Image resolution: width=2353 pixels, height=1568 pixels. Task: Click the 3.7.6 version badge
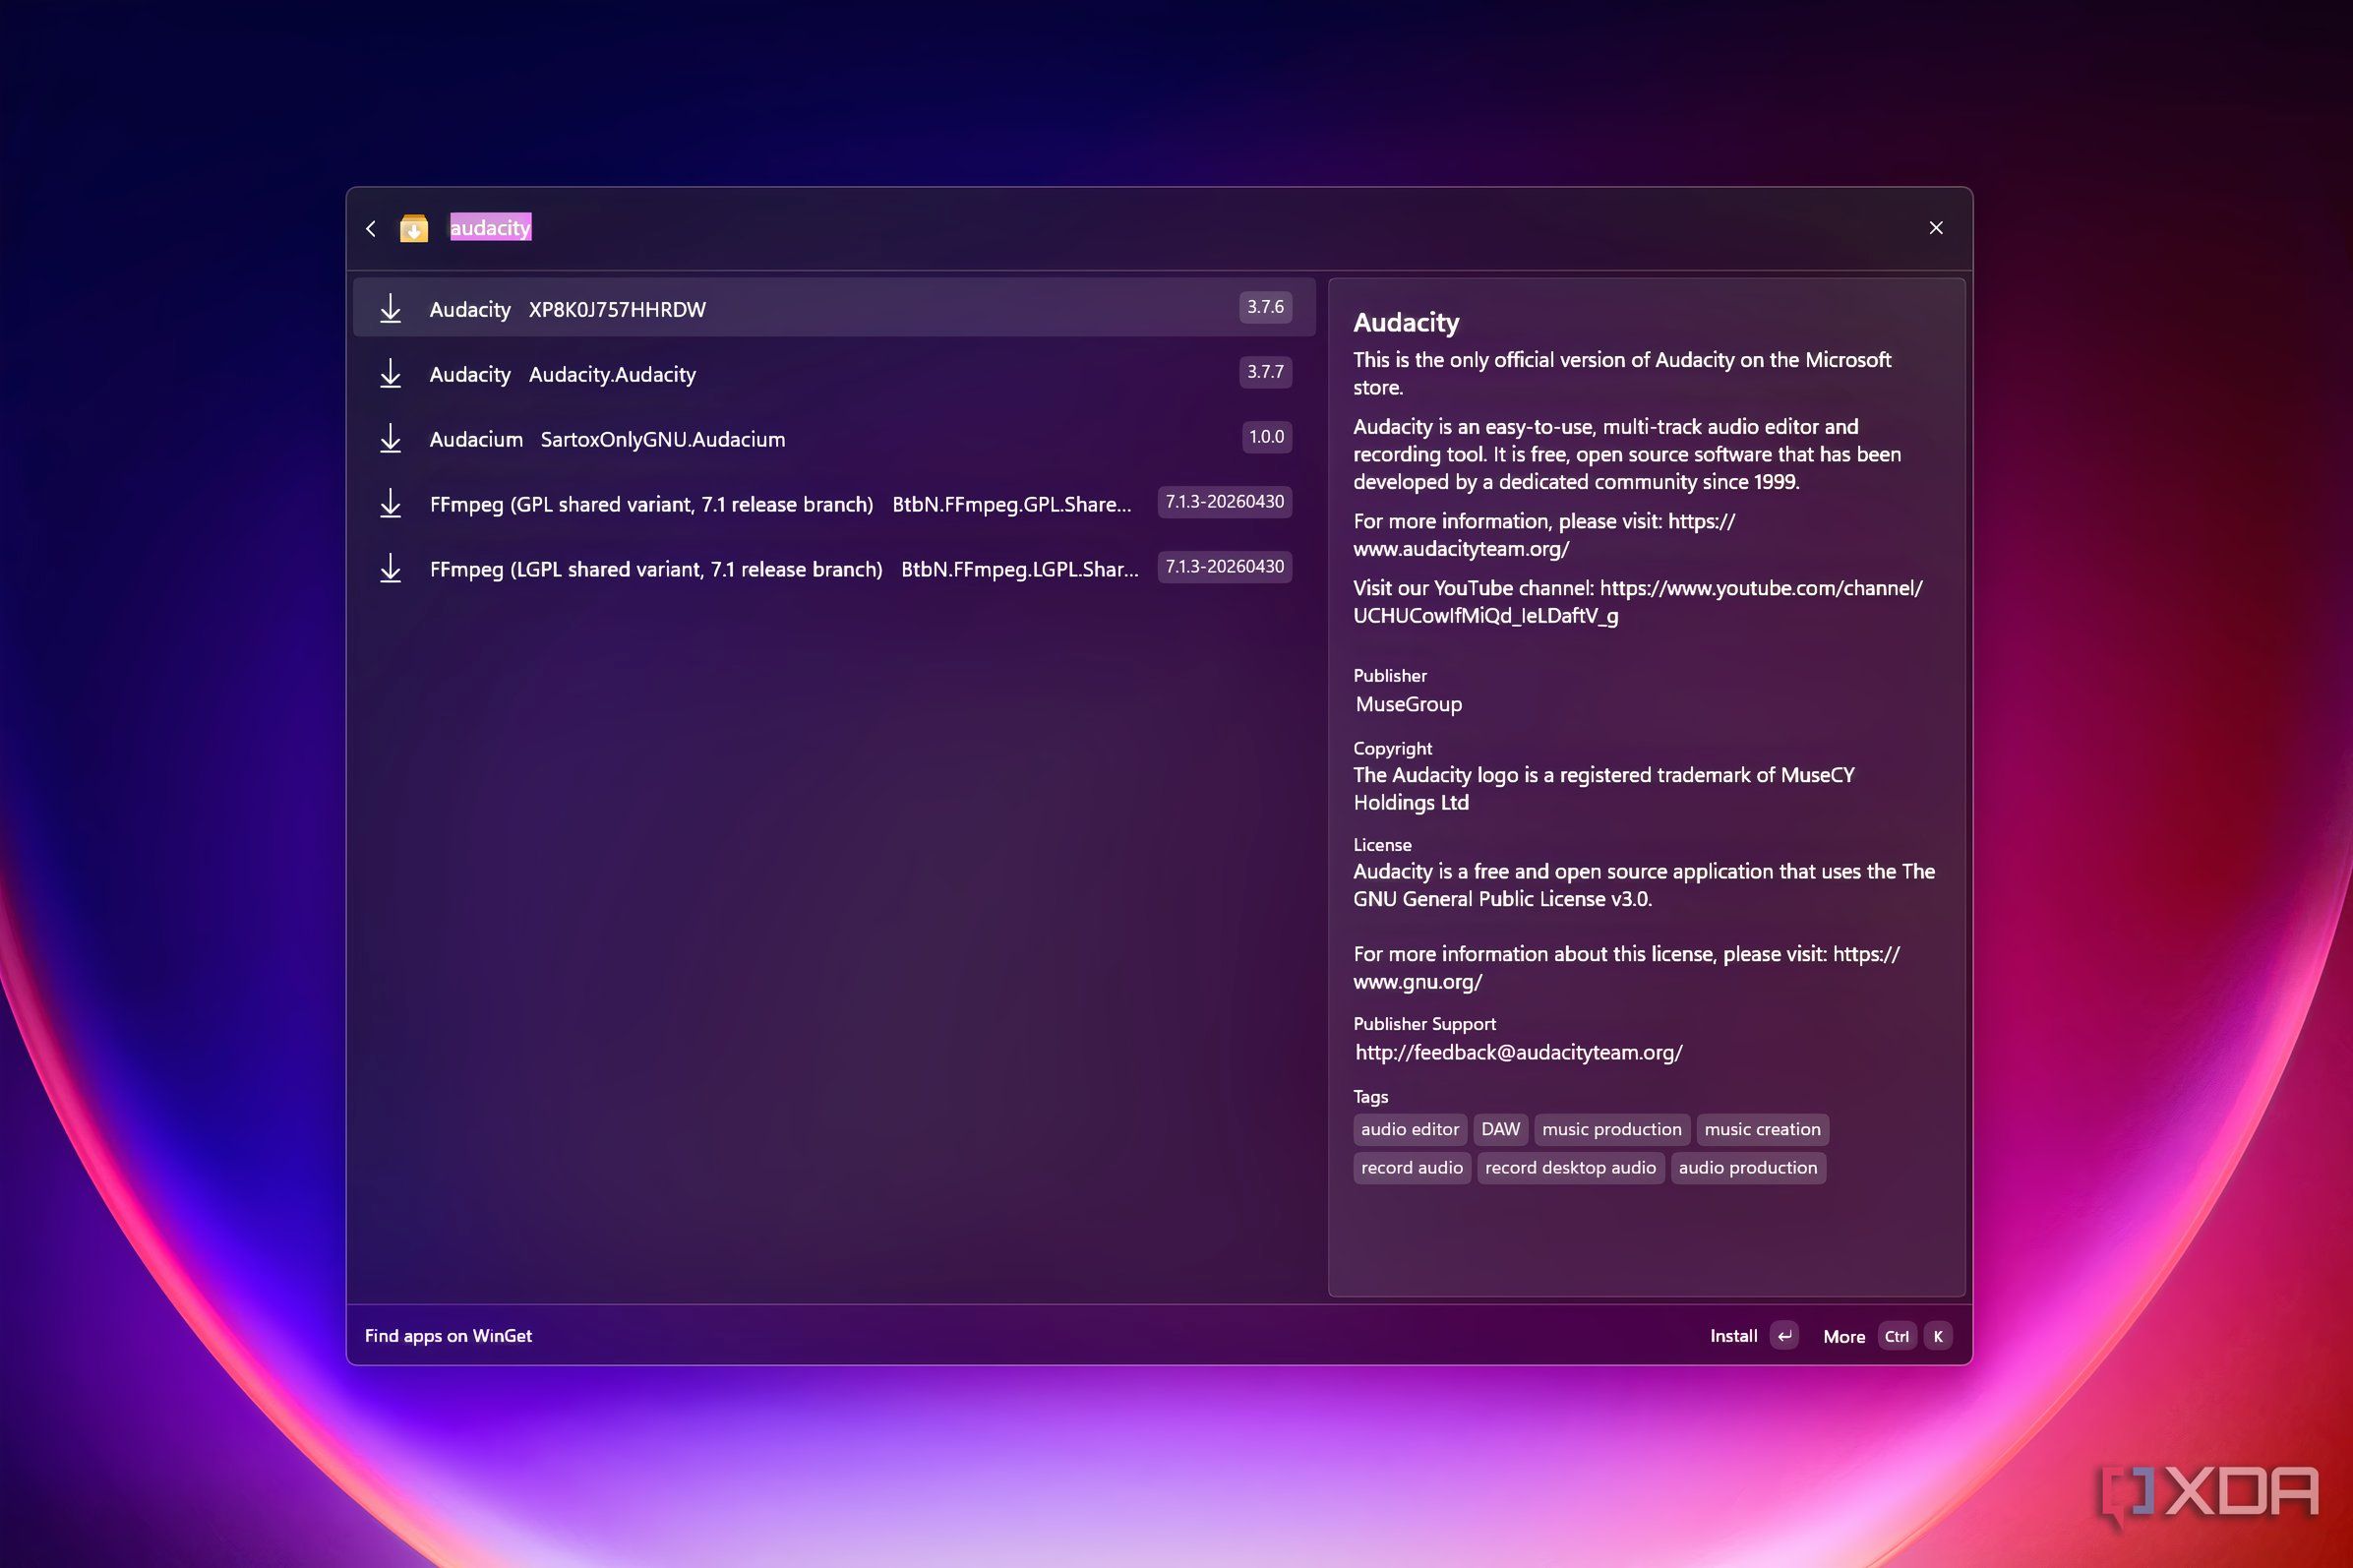(1265, 307)
